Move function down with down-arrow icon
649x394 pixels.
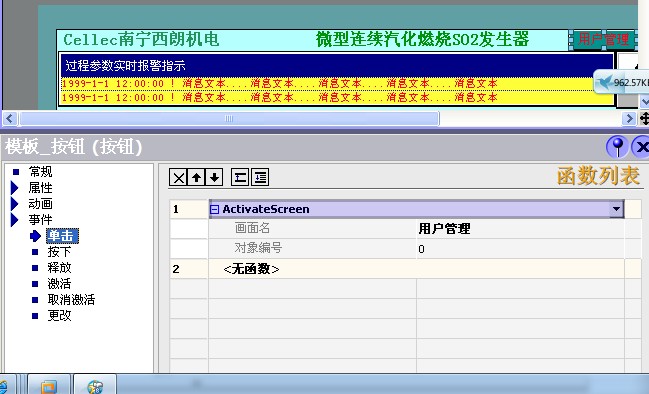pos(214,178)
